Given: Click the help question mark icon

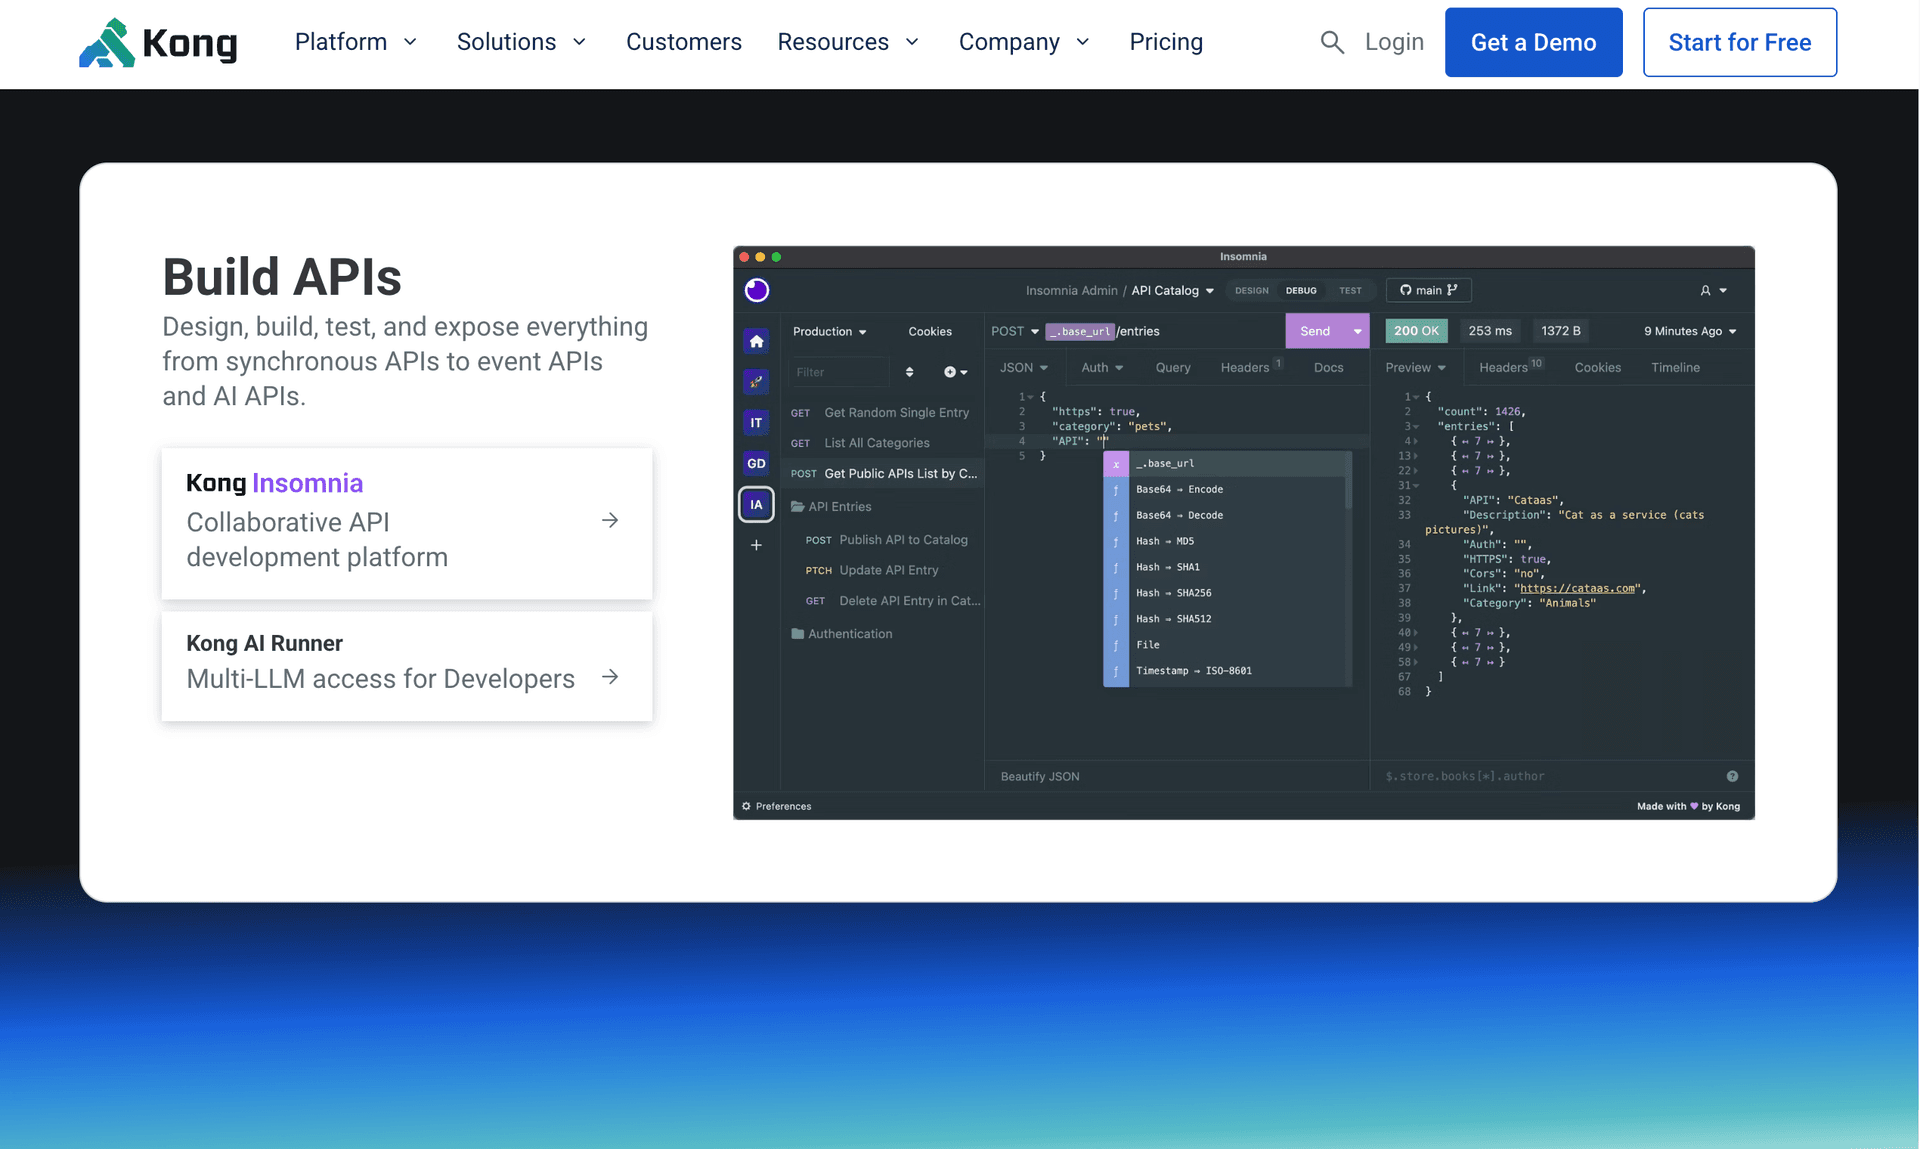Looking at the screenshot, I should [x=1732, y=776].
